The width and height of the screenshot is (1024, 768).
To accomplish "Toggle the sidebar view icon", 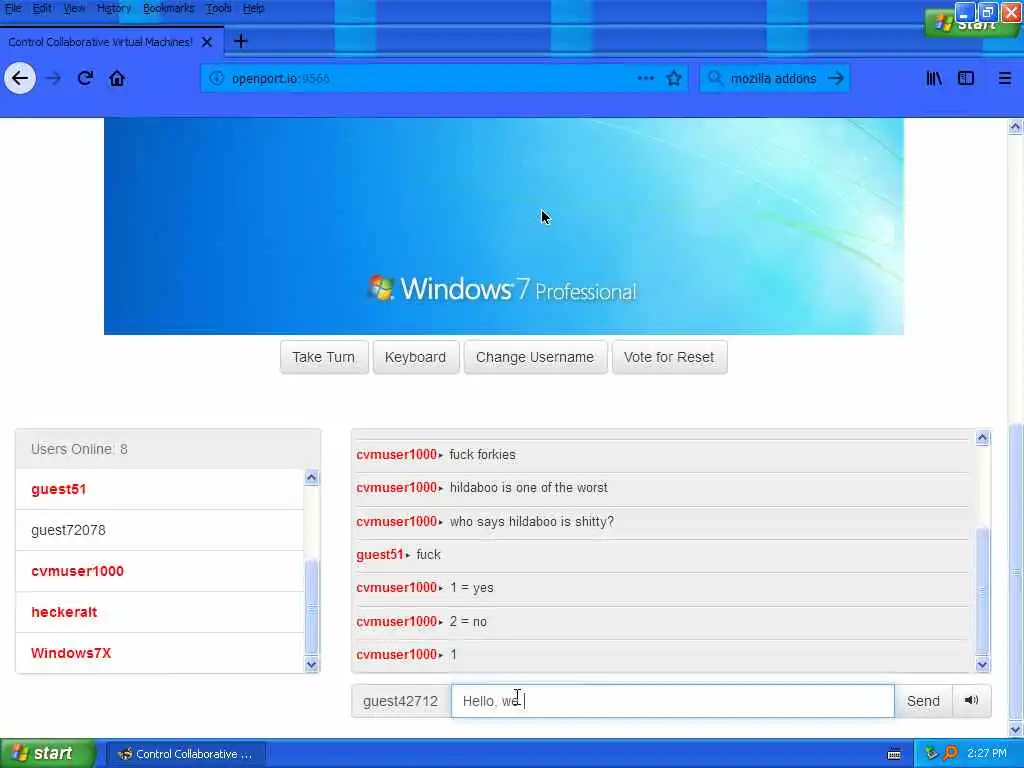I will pos(966,78).
